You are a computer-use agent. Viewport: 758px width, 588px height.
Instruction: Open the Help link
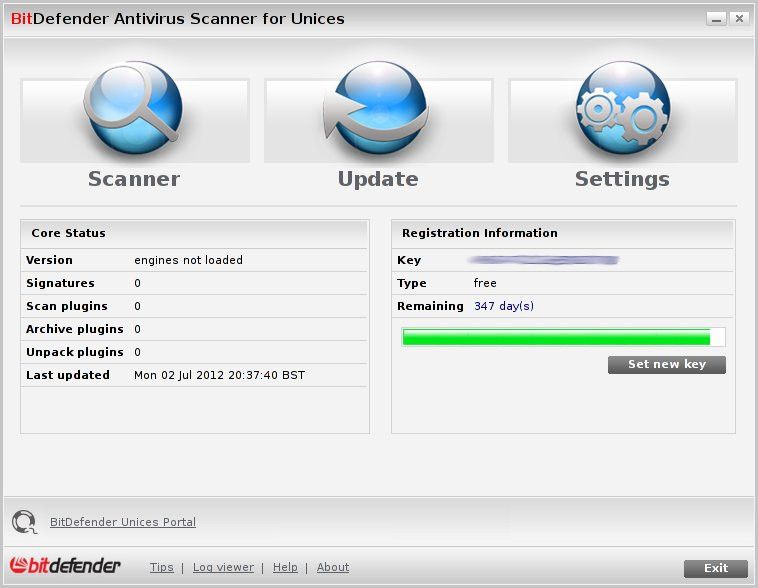pos(285,567)
